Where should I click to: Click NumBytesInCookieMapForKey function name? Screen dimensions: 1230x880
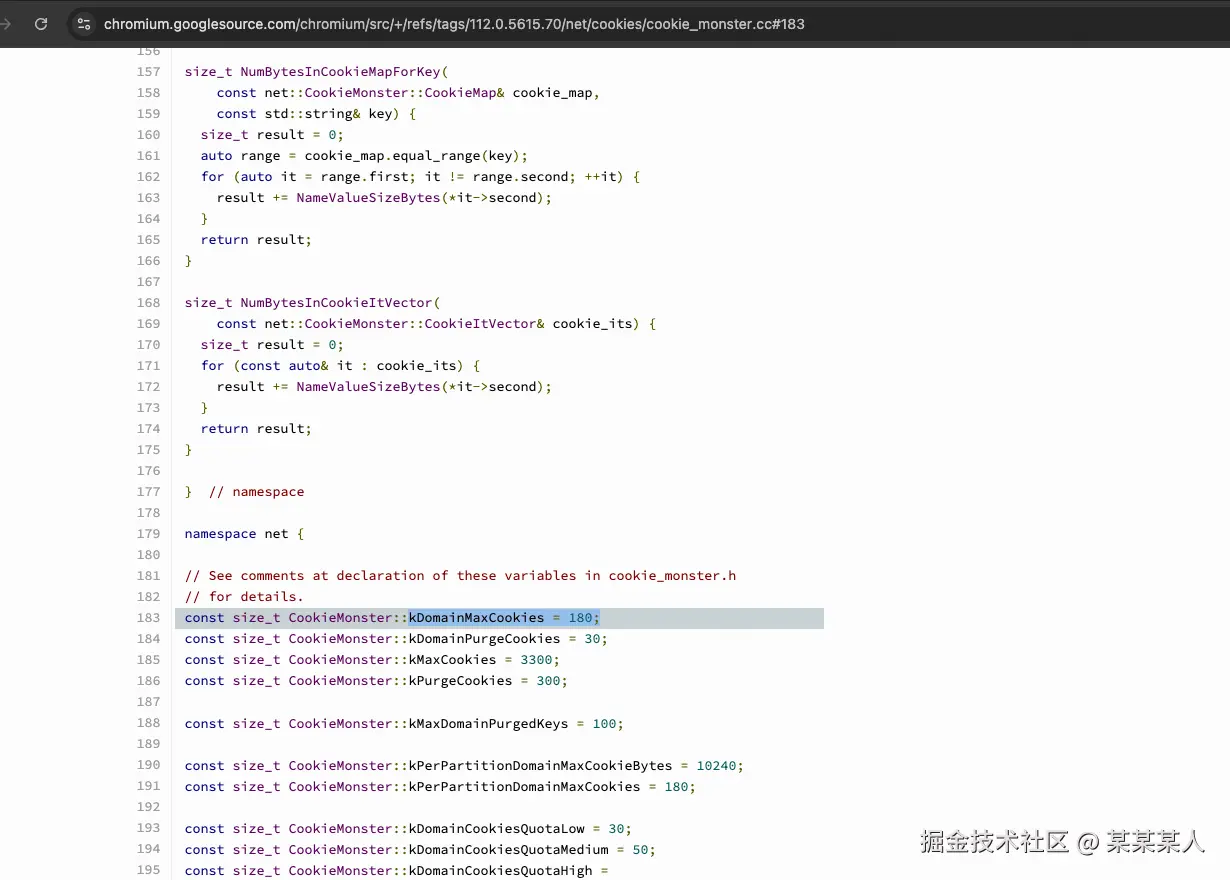pyautogui.click(x=340, y=72)
